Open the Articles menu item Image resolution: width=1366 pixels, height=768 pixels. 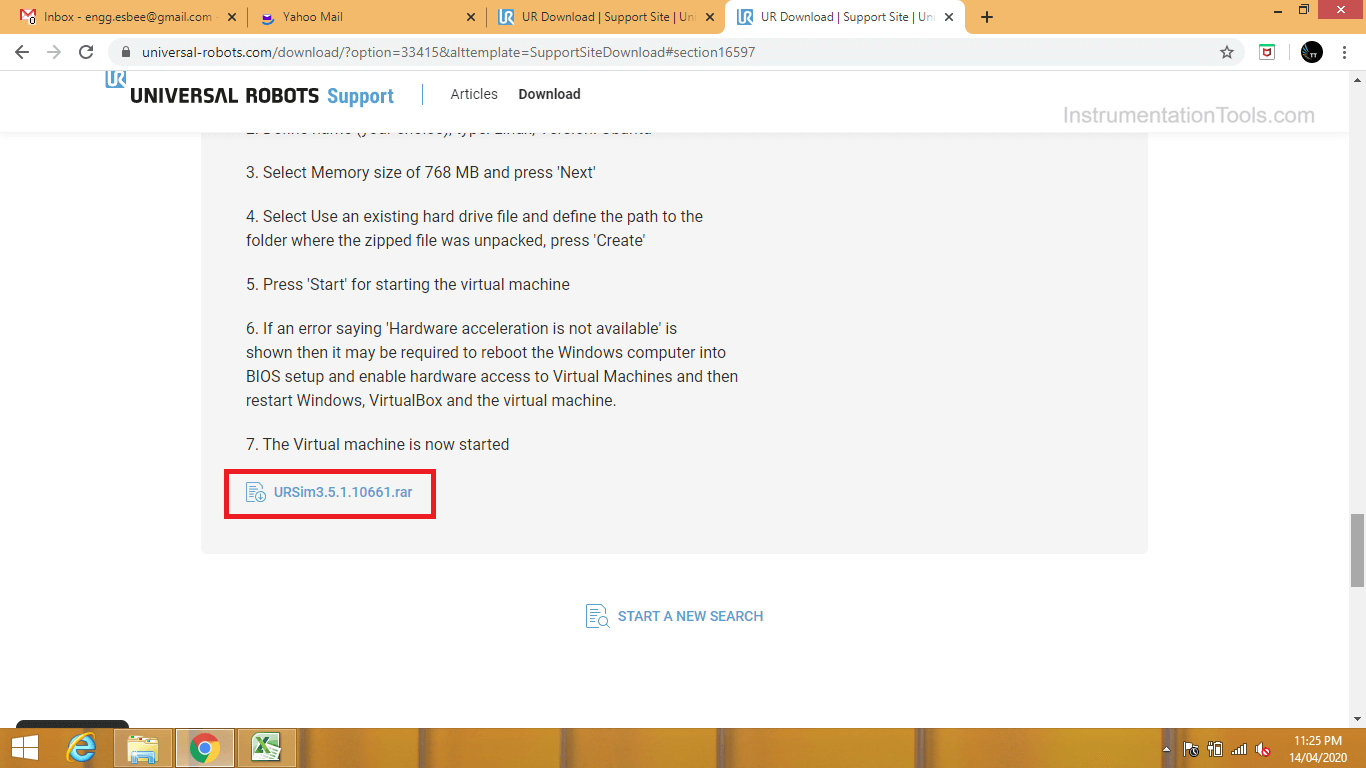coord(474,94)
